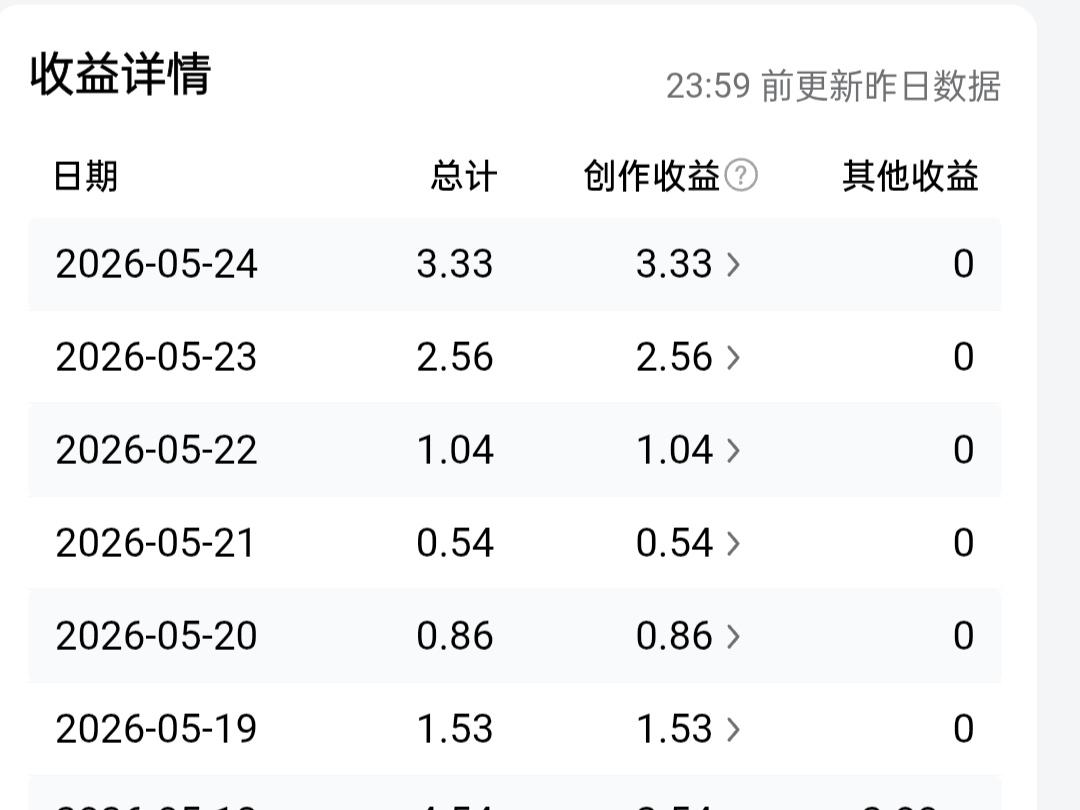
Task: Click 其他收益 value 0 for 2026-05-23
Action: (964, 357)
